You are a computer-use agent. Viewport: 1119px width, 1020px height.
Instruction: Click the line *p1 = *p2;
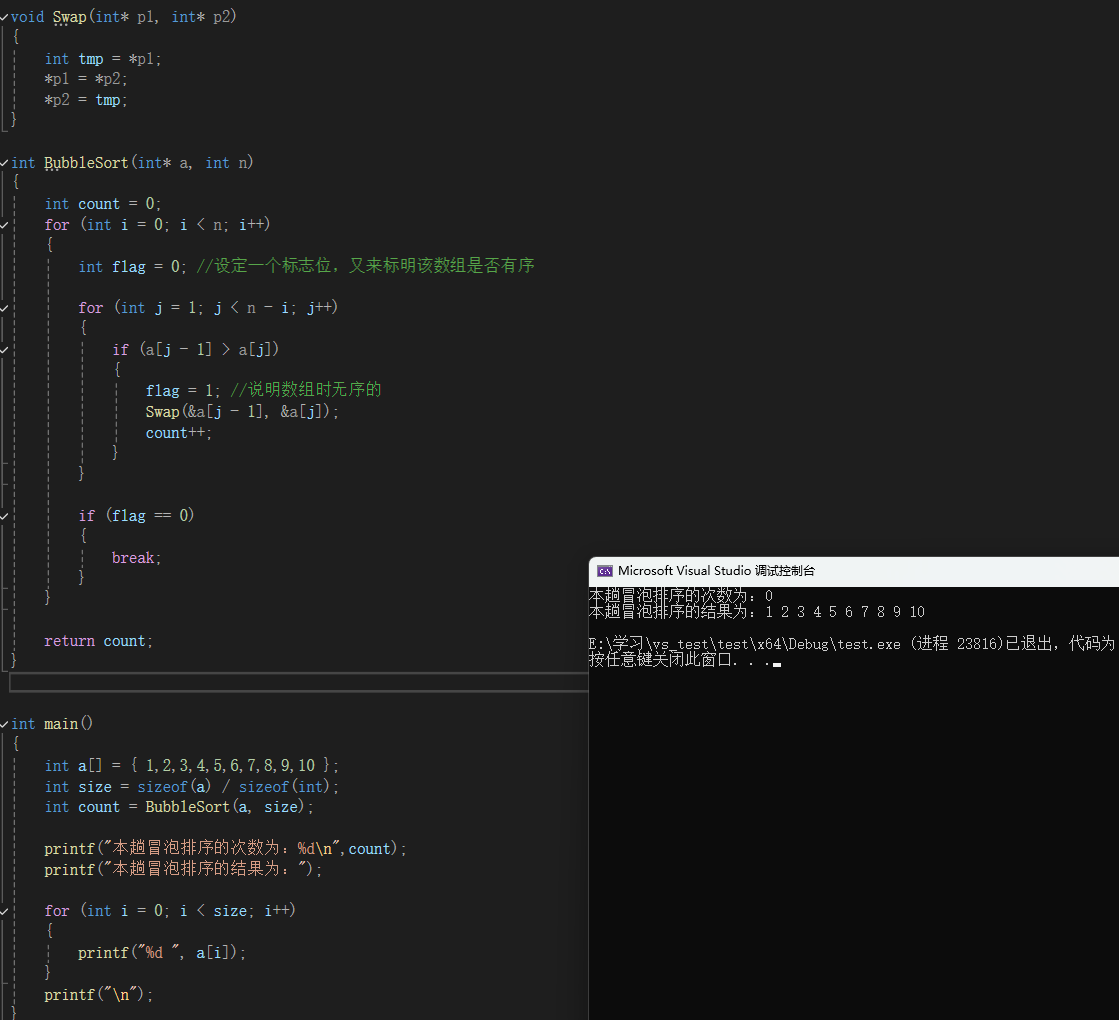(x=86, y=79)
